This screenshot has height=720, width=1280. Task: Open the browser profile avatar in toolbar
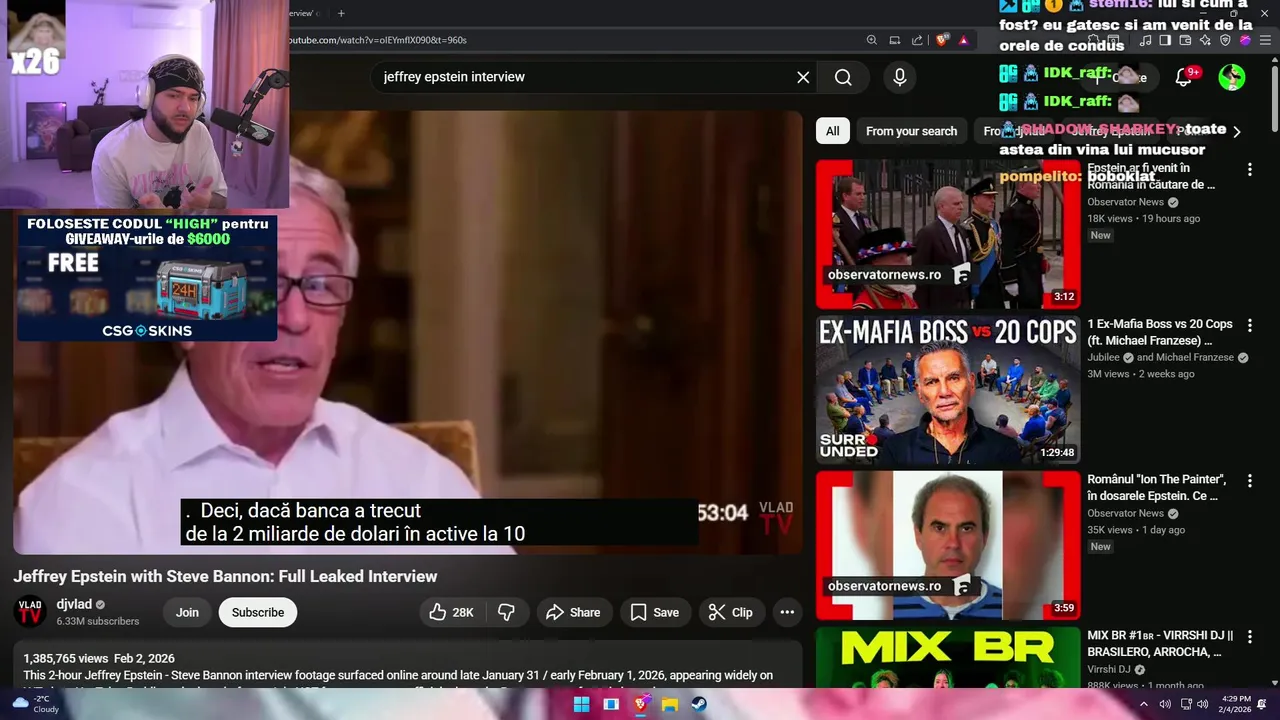[x=1245, y=40]
